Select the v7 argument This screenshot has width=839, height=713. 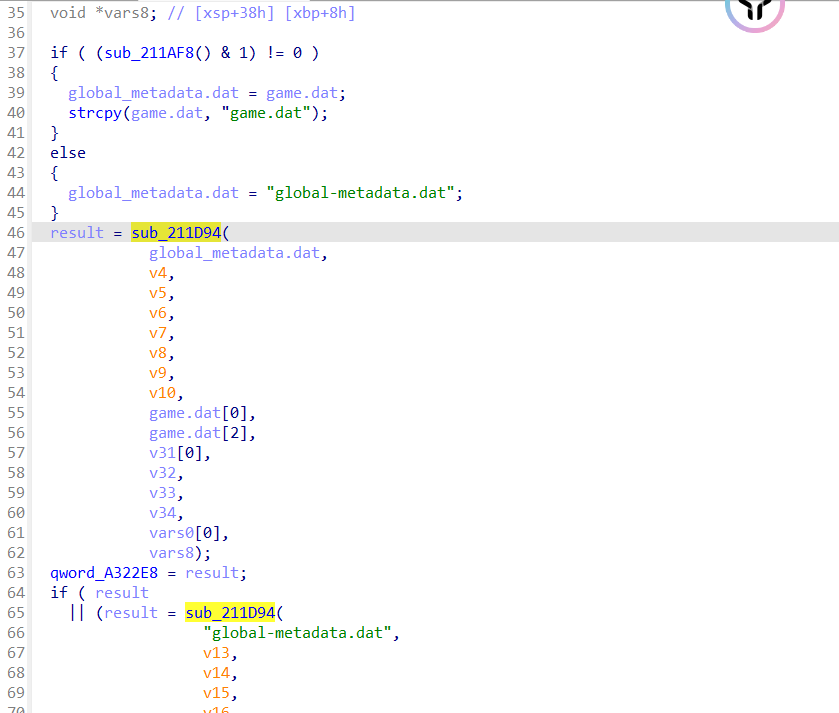(x=158, y=333)
